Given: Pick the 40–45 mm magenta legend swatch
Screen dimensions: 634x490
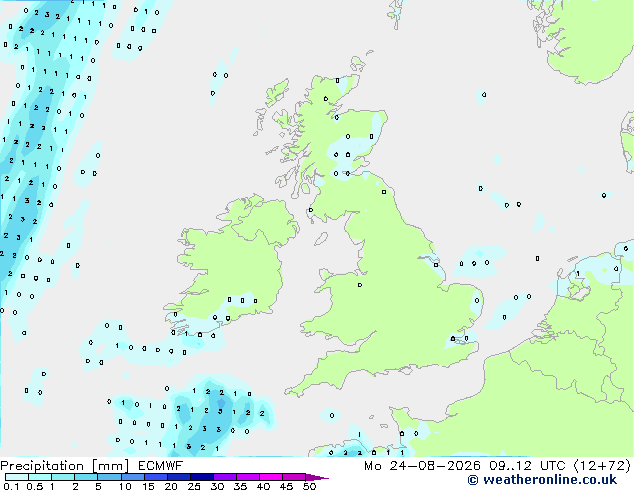Looking at the screenshot, I should click(x=271, y=477).
